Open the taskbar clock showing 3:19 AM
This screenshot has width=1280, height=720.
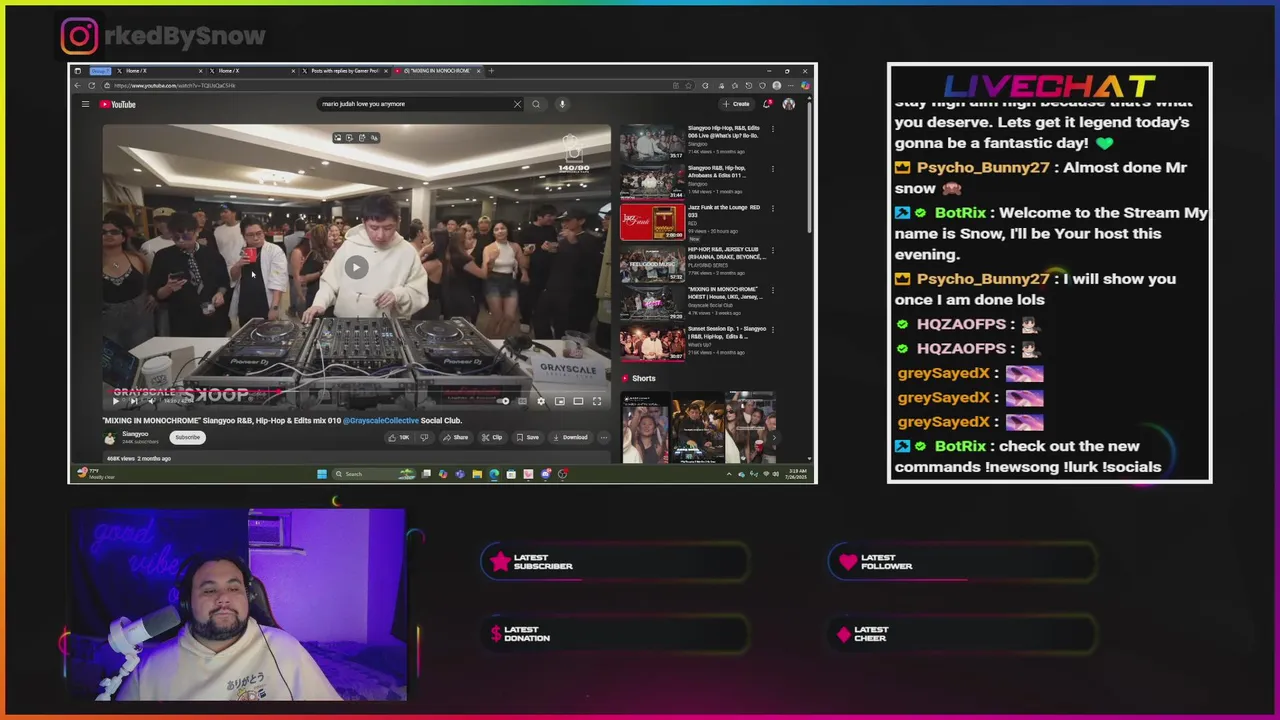797,473
